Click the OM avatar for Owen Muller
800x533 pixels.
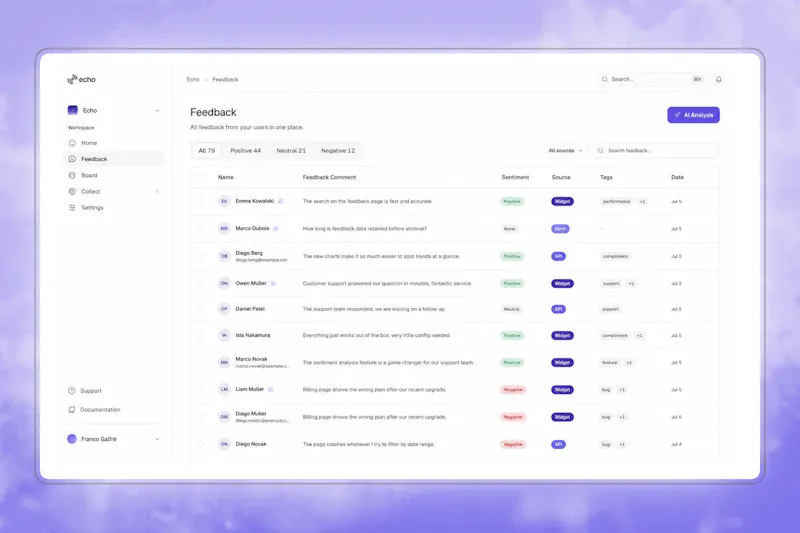click(x=224, y=283)
